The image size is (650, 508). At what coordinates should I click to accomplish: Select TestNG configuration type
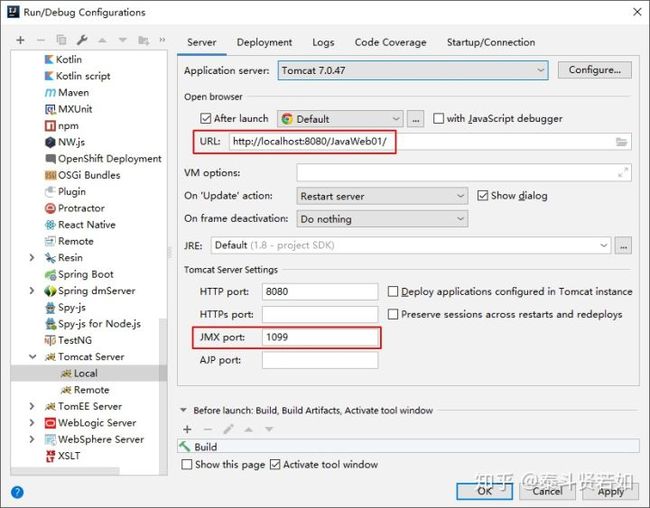pos(68,340)
